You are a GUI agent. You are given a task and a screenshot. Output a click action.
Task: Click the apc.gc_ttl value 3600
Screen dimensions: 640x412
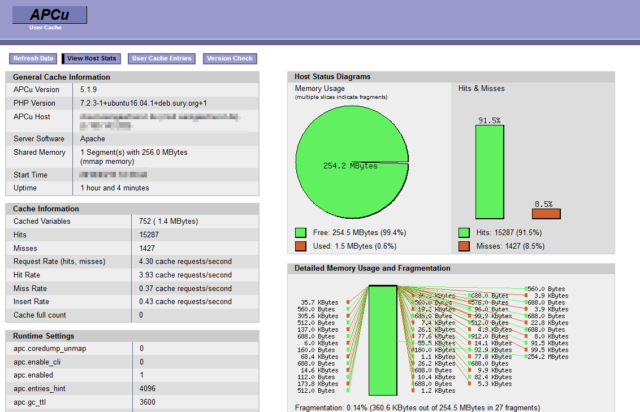tap(147, 402)
